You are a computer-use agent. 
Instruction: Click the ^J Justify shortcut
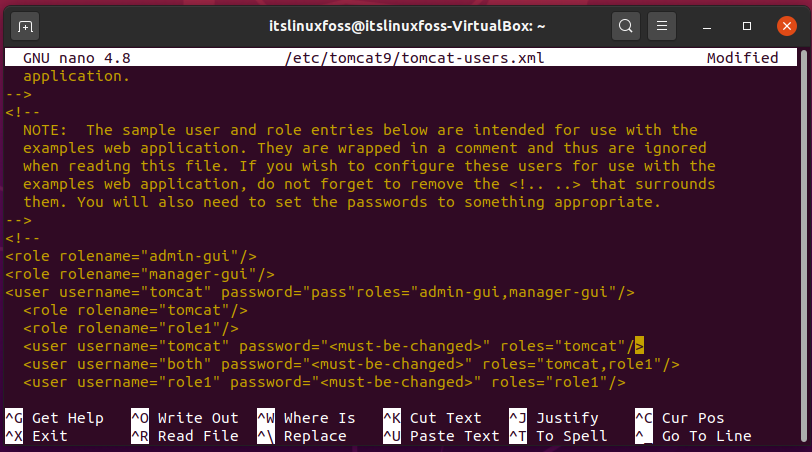point(554,418)
